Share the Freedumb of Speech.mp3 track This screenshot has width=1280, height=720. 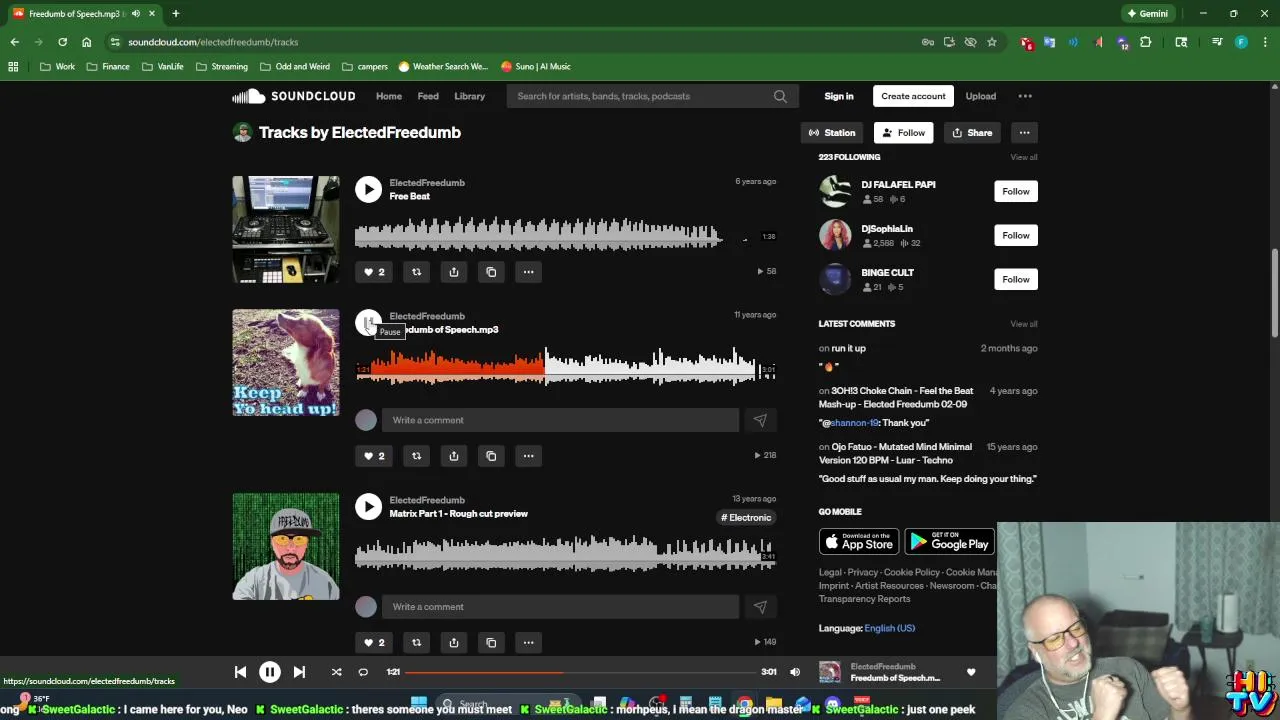coord(454,456)
